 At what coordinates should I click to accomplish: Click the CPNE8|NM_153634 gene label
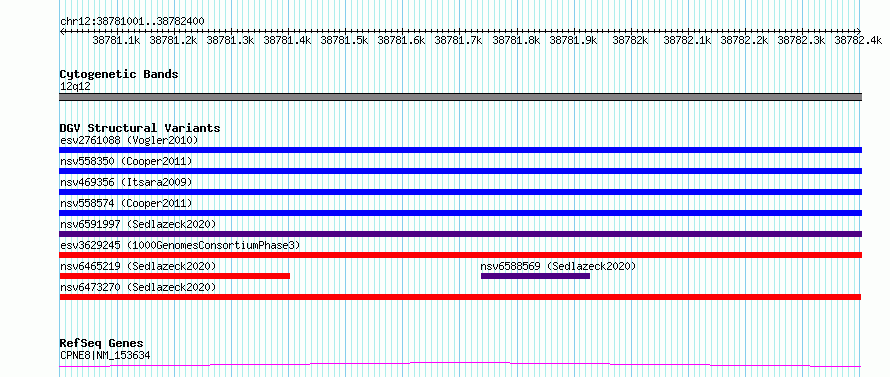click(105, 356)
